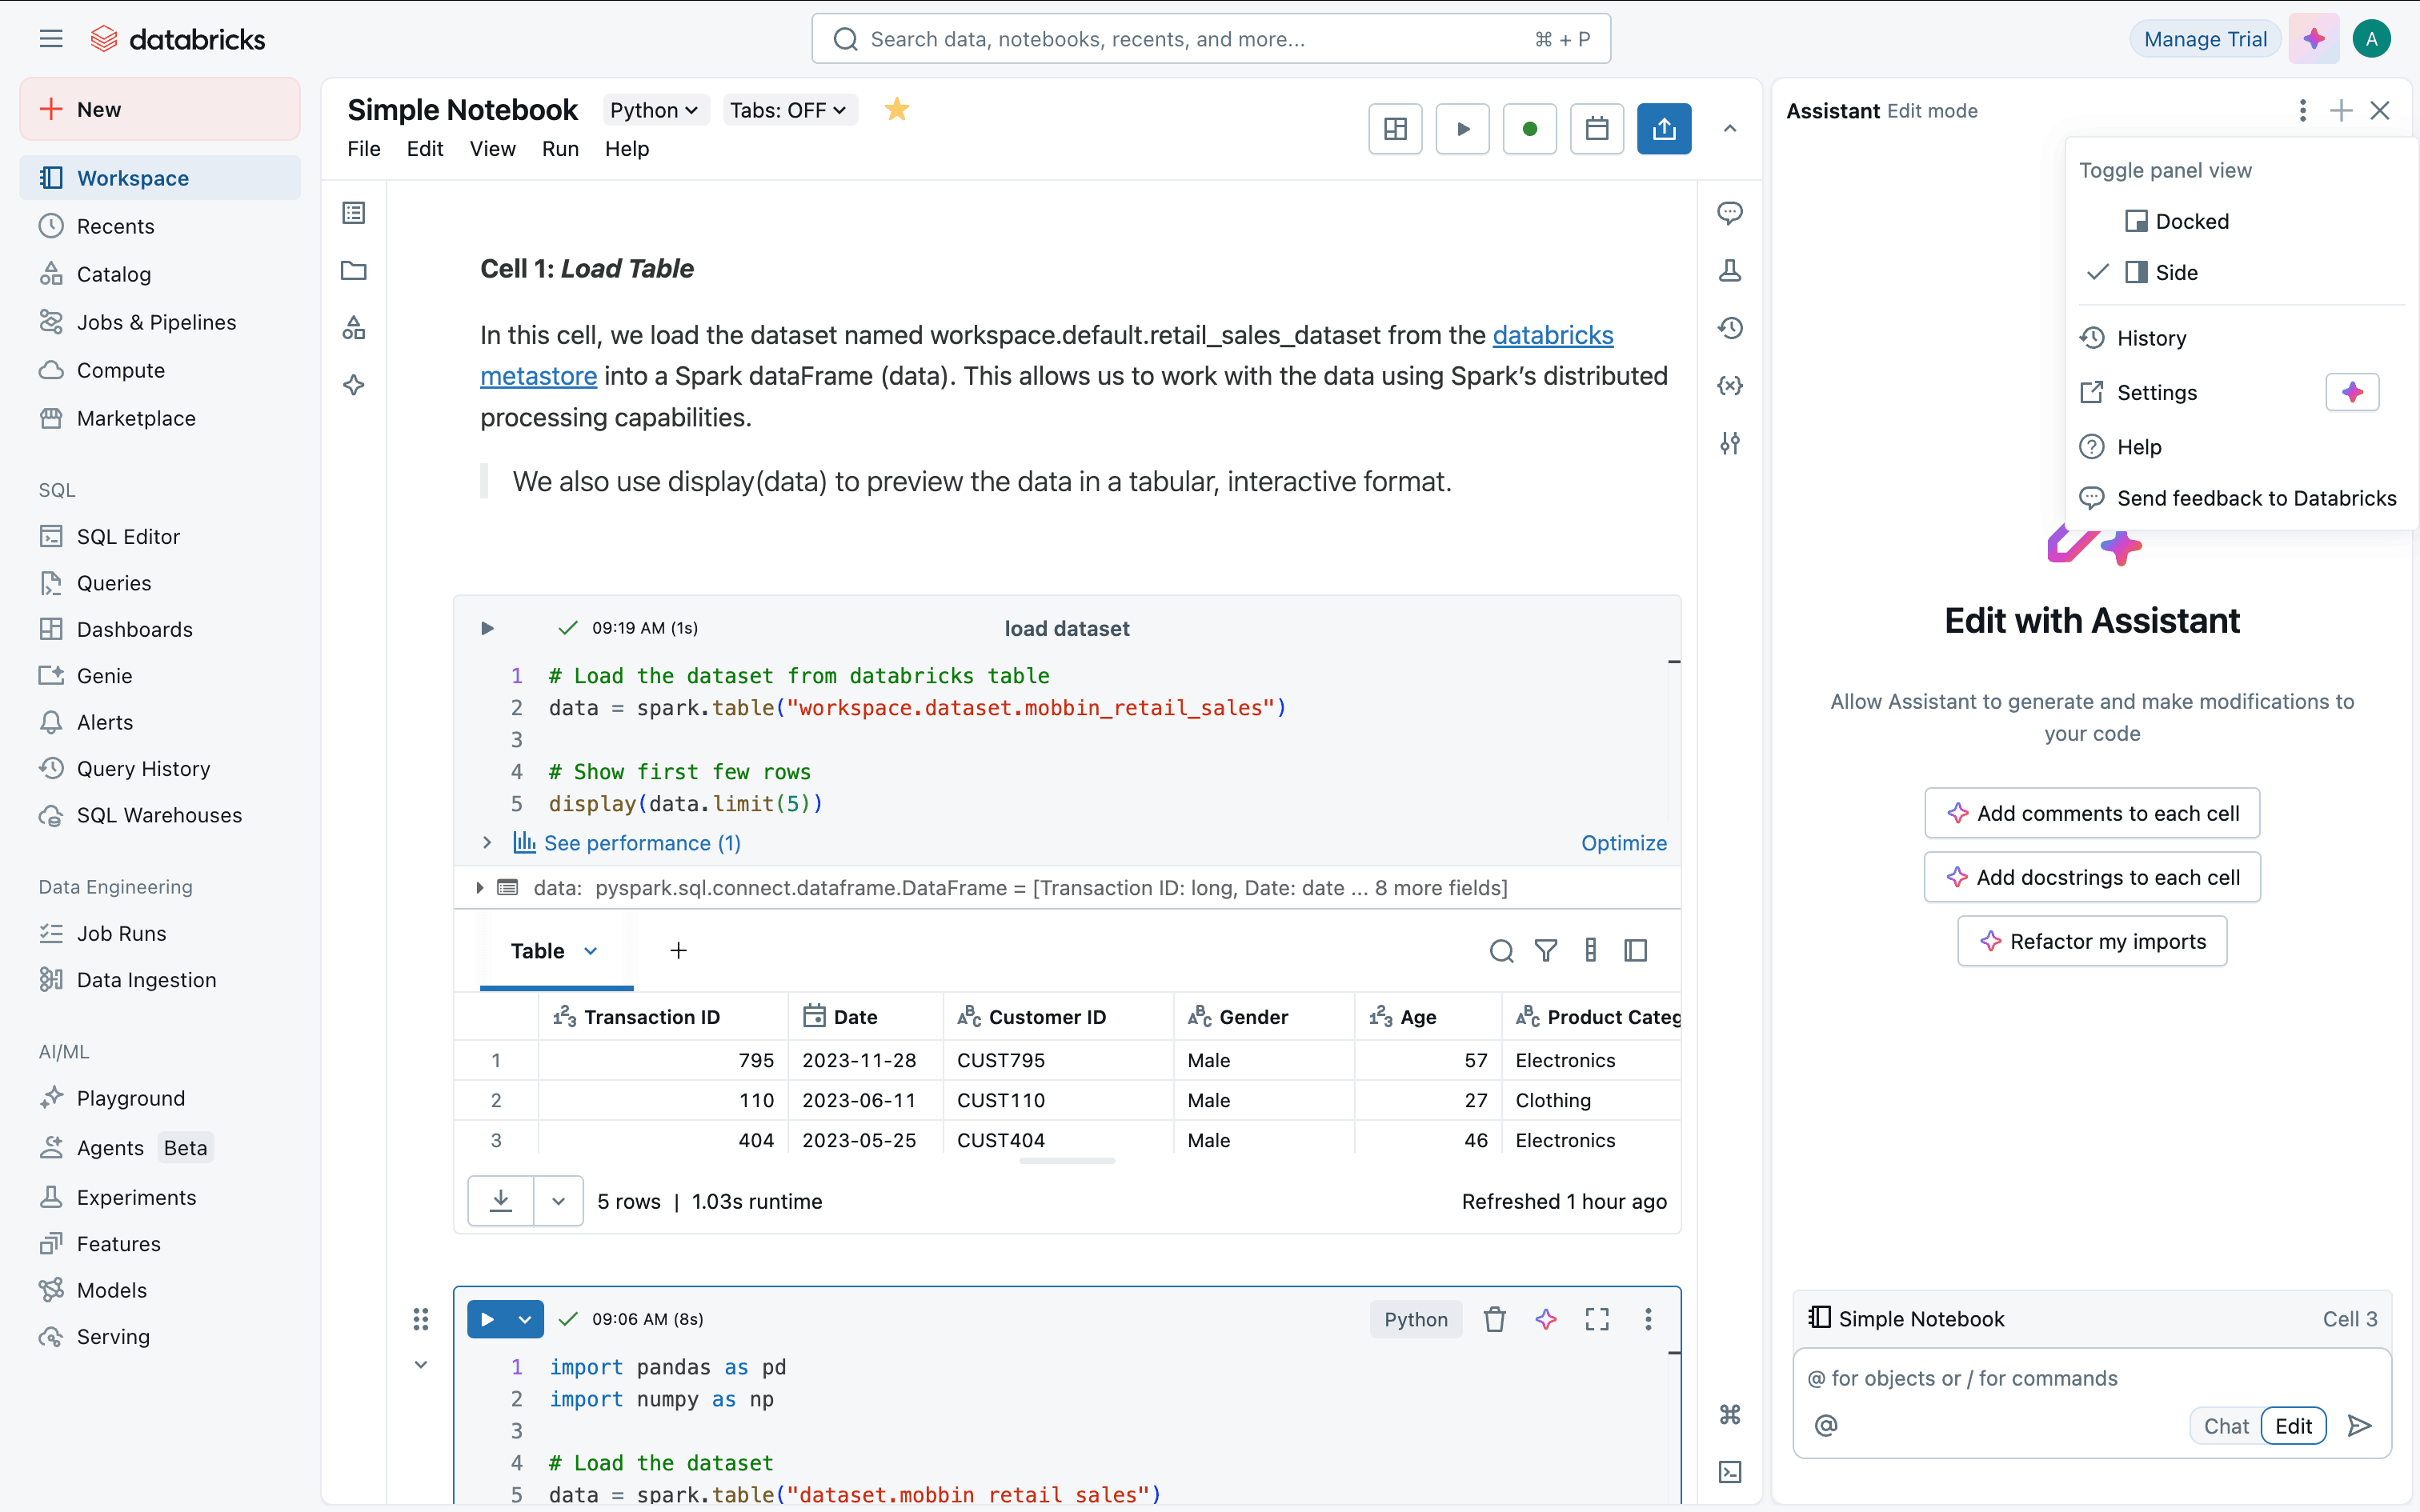Click the Optimize link
Viewport: 2420px width, 1512px height.
click(x=1623, y=843)
